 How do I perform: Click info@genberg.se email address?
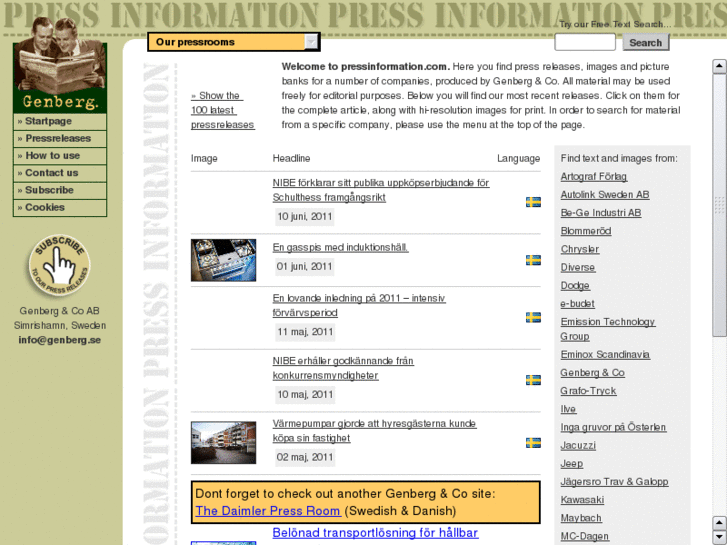click(x=60, y=340)
